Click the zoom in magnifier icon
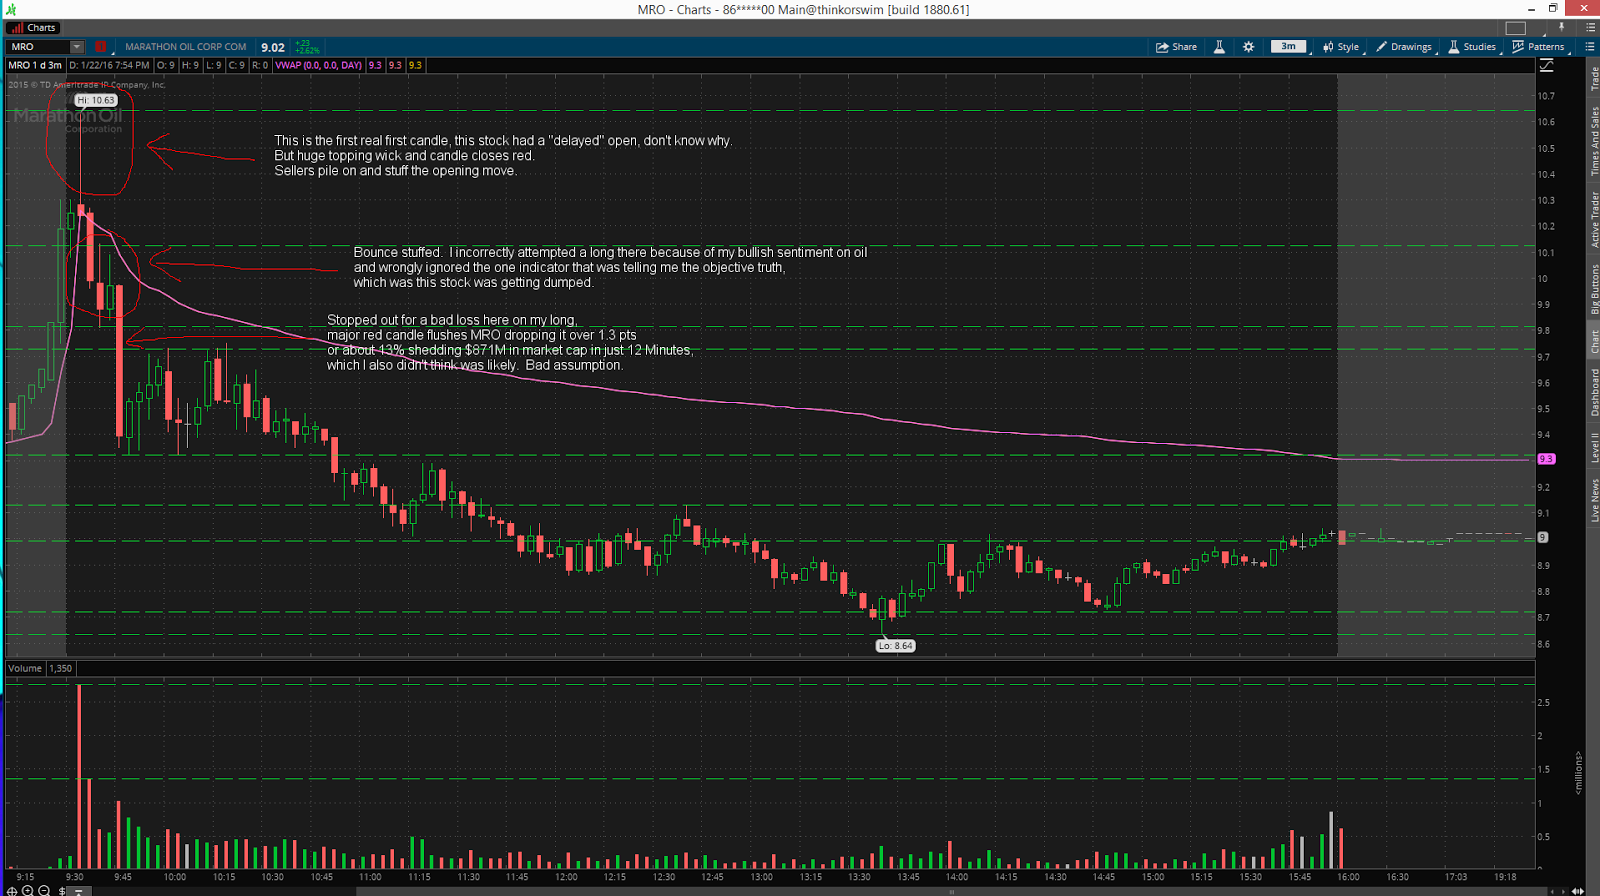 coord(28,890)
